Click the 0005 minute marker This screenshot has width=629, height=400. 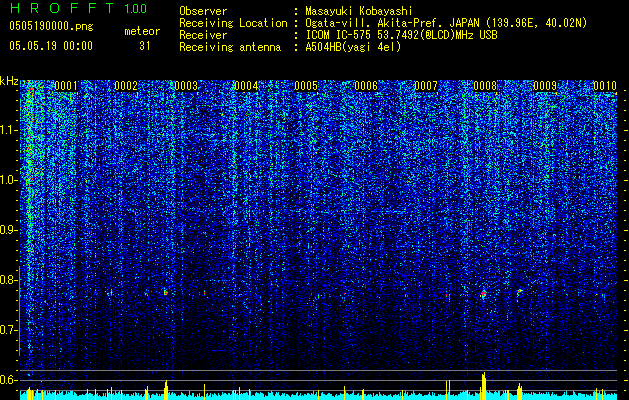point(306,86)
